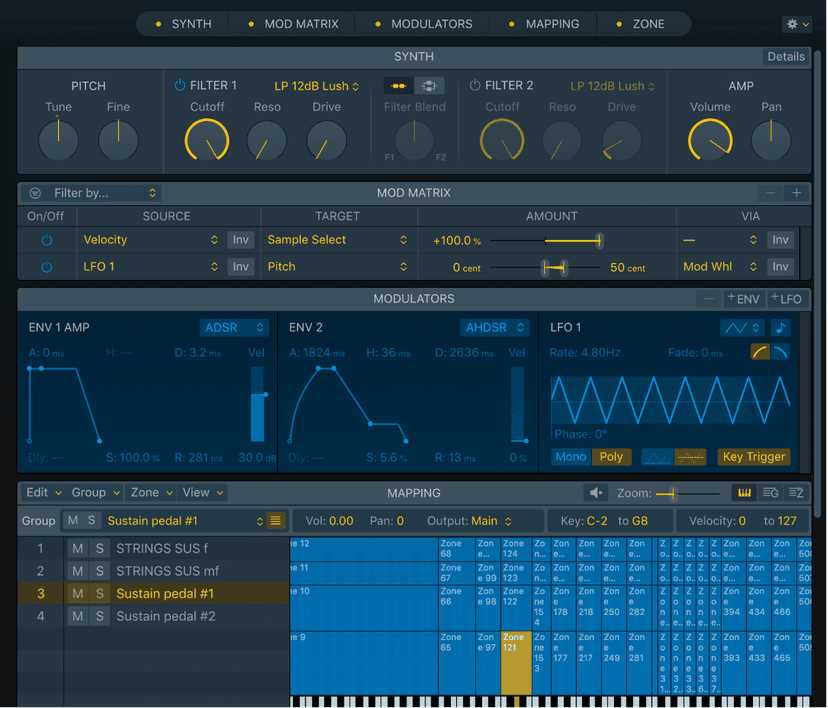Click the Filter by icon in Mod Matrix

click(x=35, y=193)
